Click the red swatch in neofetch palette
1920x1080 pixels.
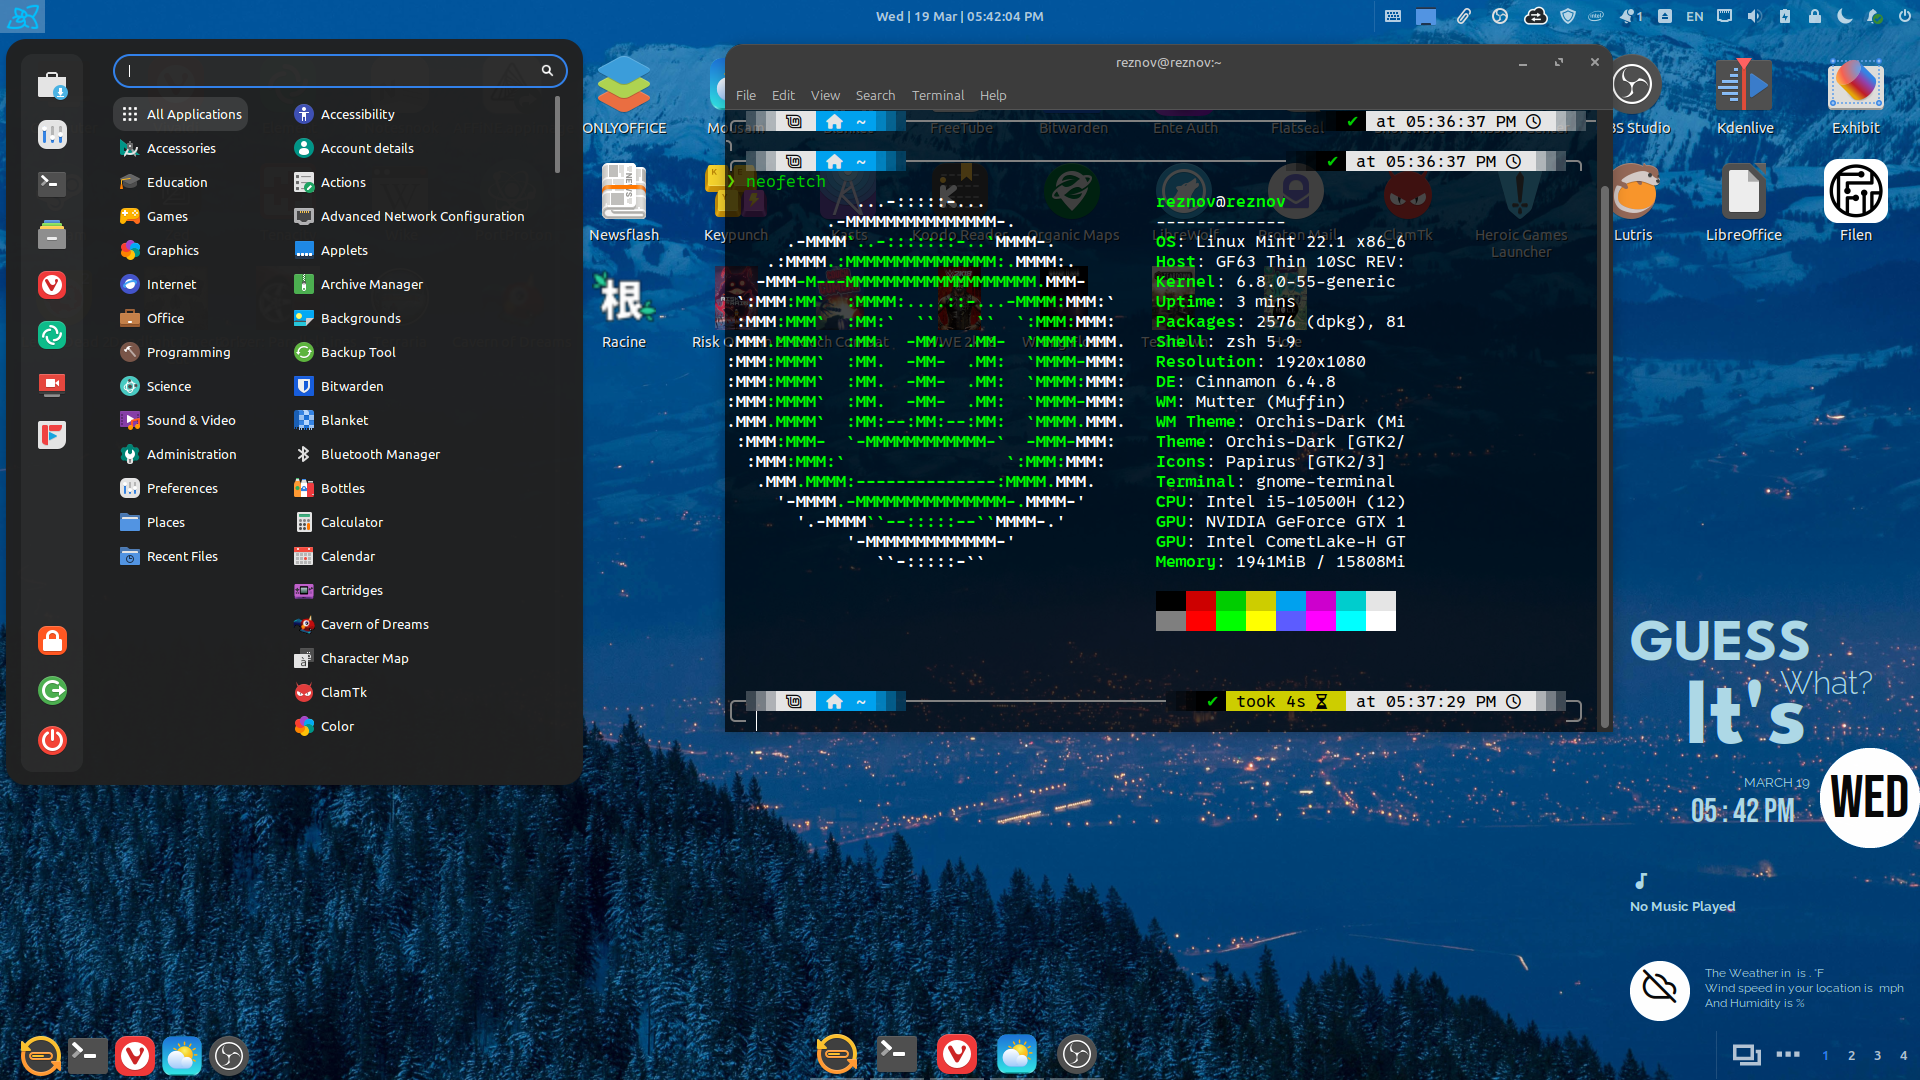pyautogui.click(x=1200, y=601)
